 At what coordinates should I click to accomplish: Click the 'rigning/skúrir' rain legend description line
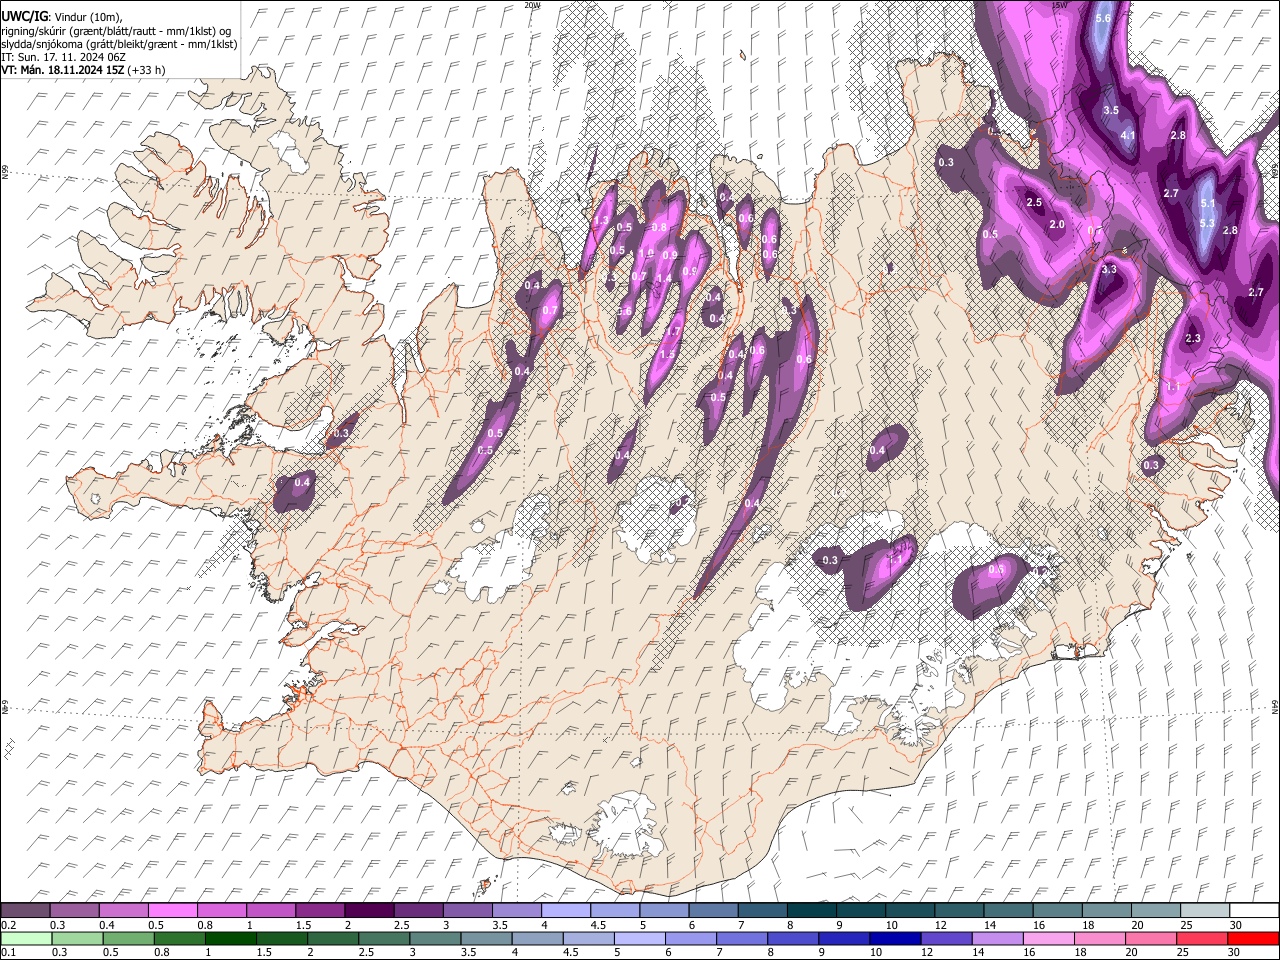[x=117, y=30]
